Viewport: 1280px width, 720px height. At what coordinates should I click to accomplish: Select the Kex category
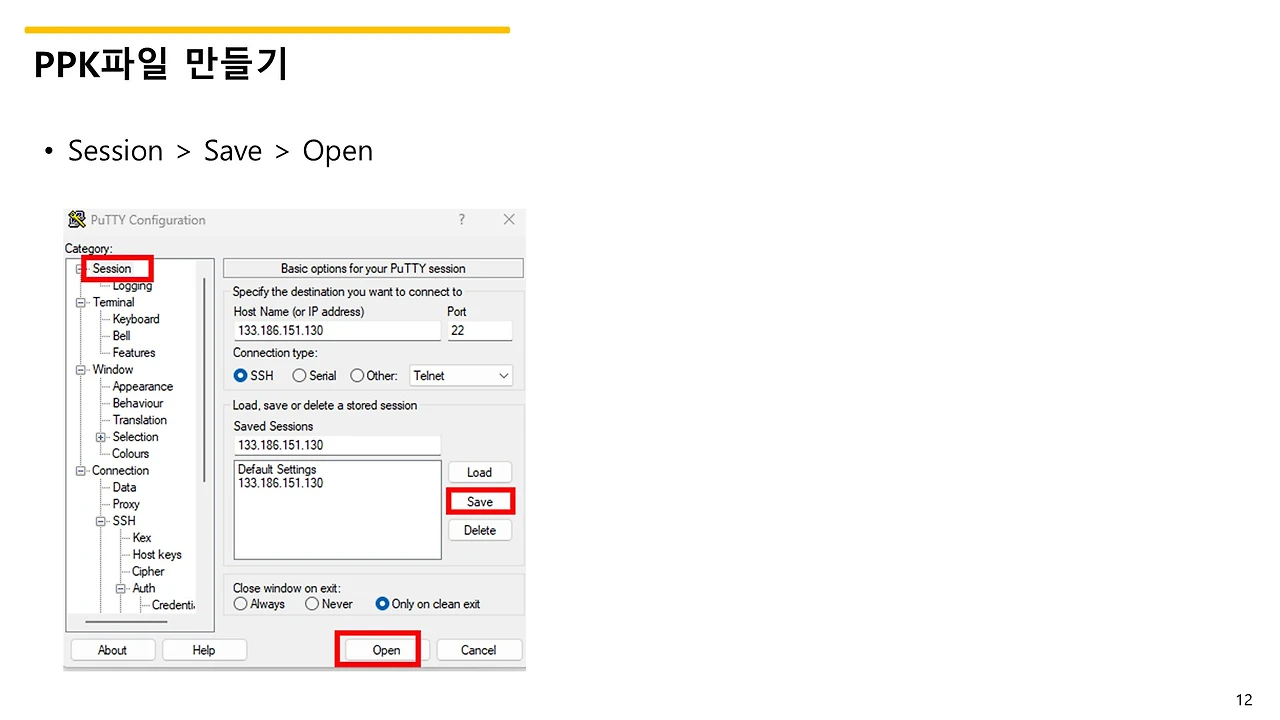tap(142, 538)
